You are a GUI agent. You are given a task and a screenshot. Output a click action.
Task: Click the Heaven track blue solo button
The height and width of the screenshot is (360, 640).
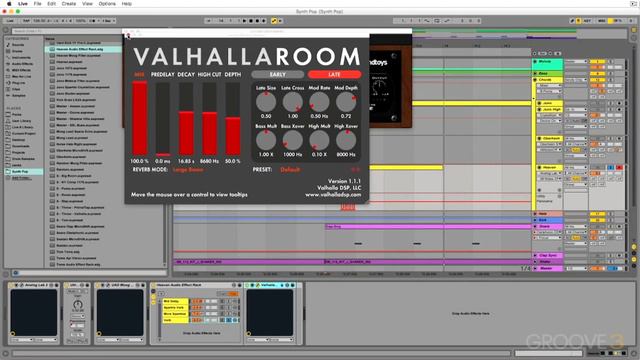[610, 167]
